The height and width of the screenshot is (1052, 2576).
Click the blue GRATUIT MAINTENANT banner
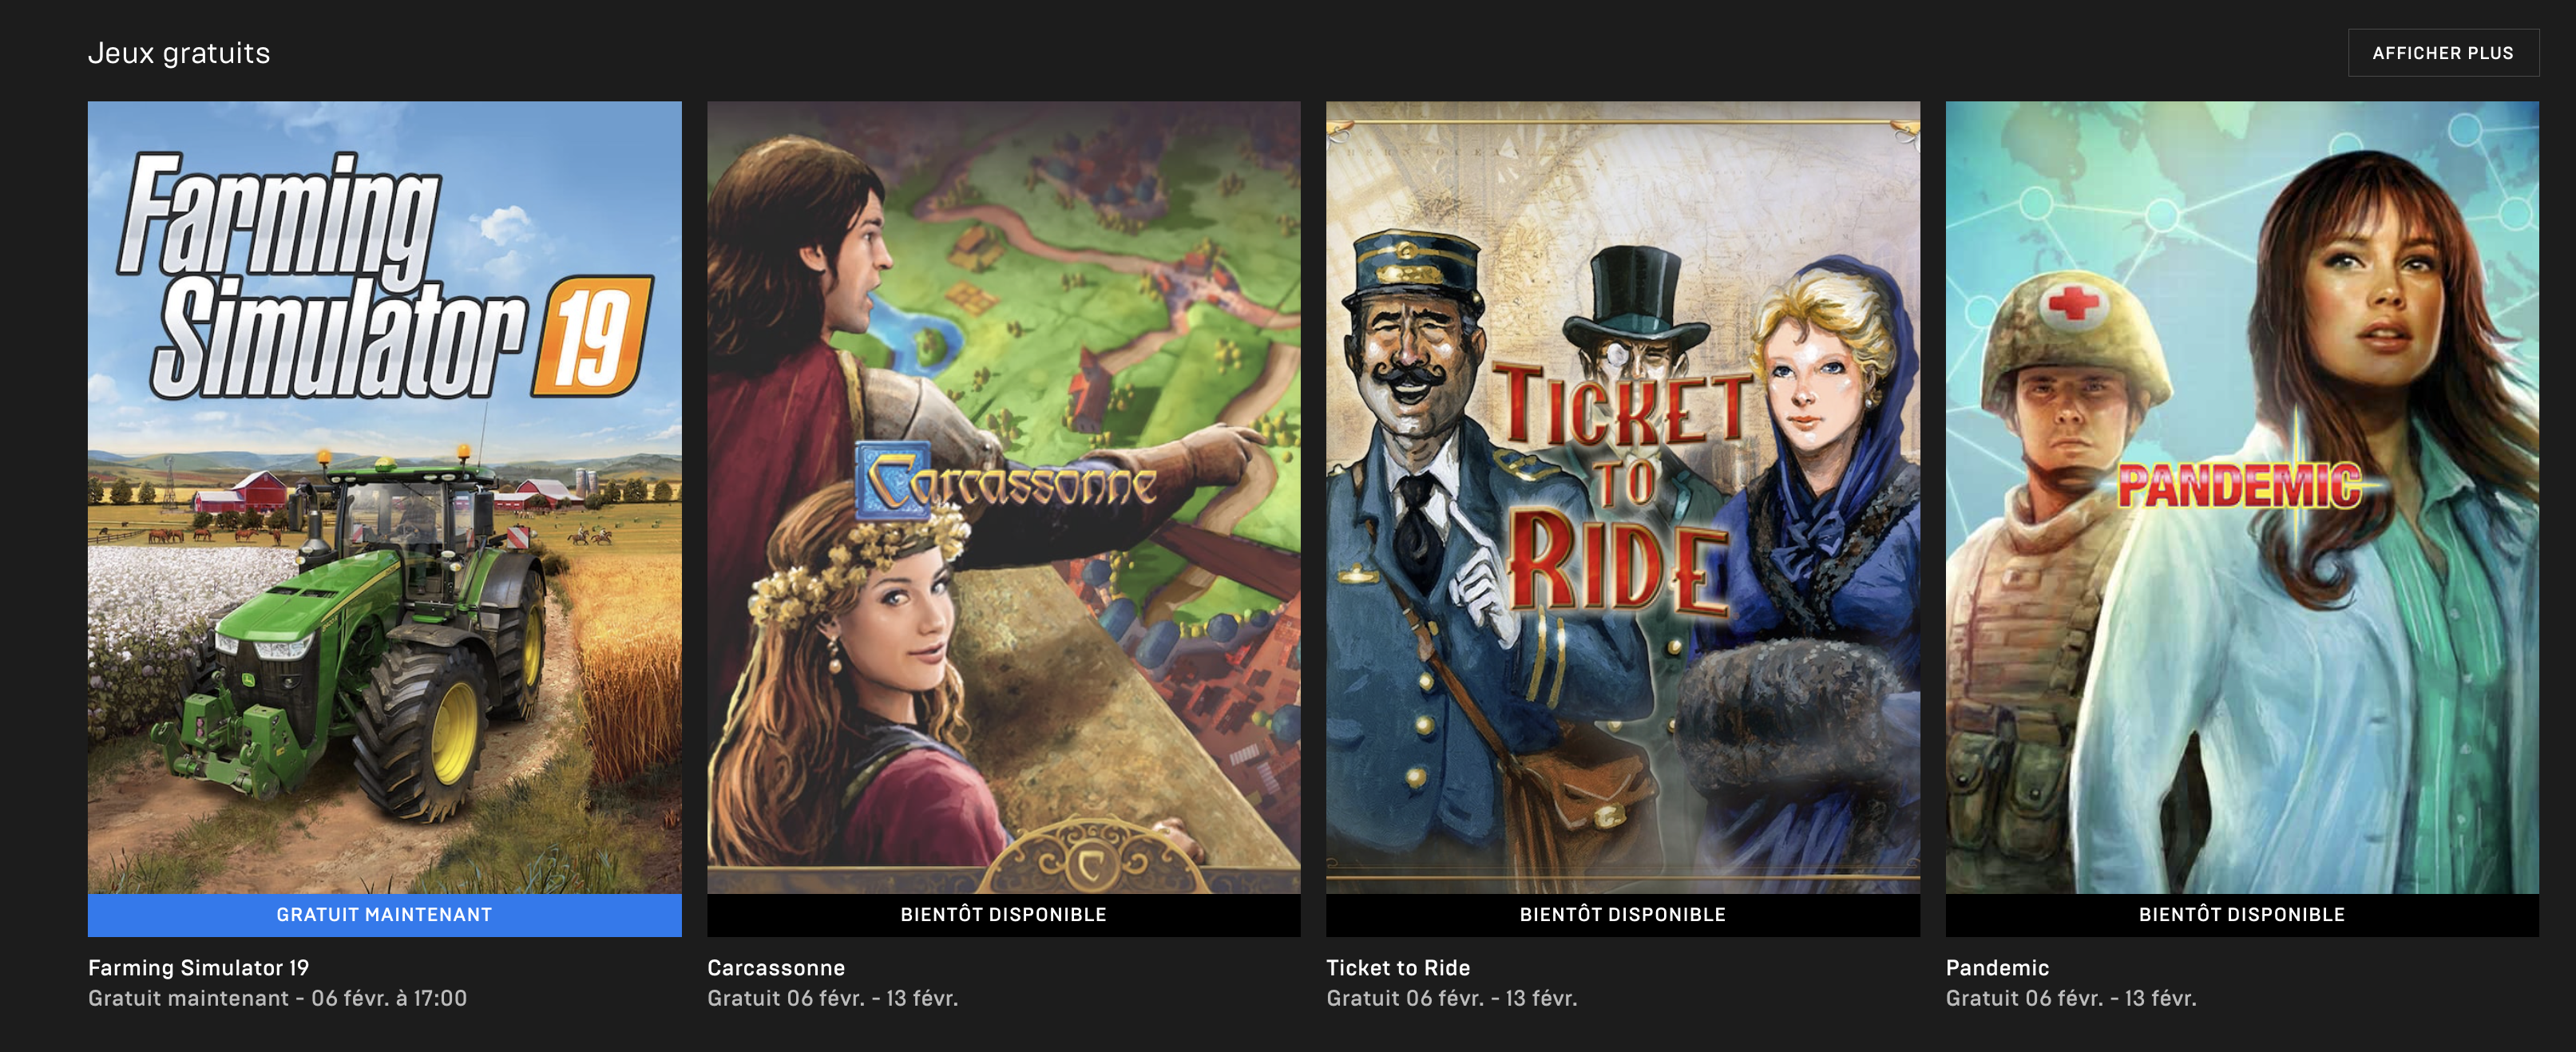point(384,915)
